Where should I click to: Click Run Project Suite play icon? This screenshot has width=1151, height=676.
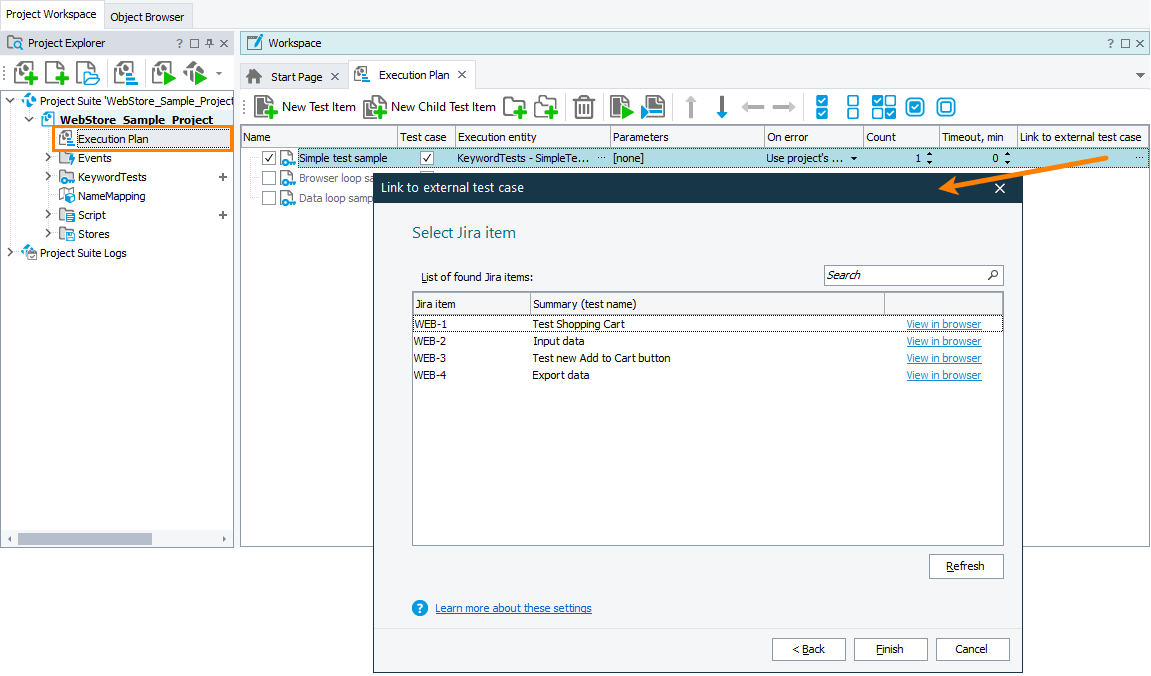195,73
